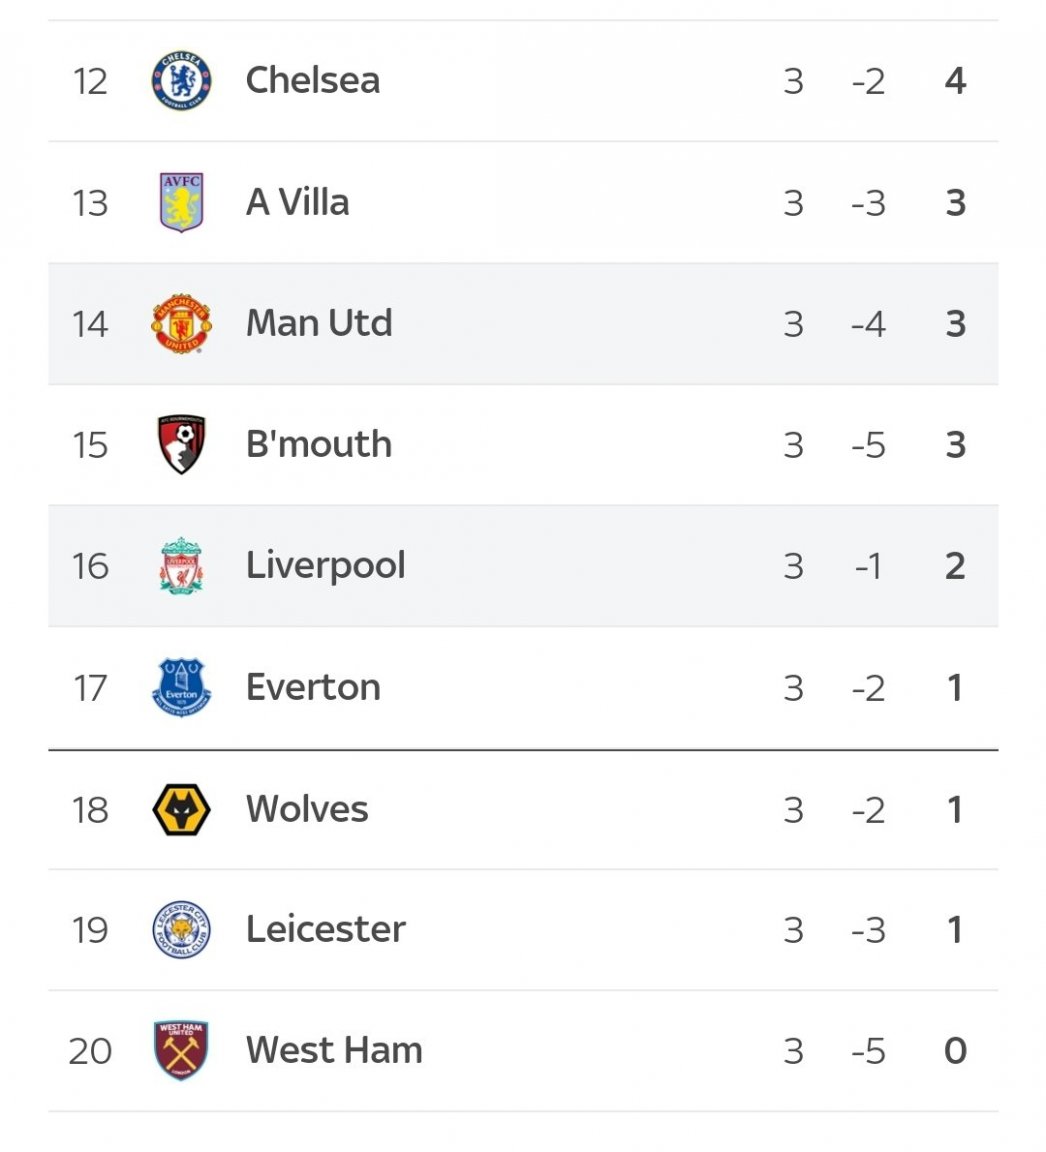The image size is (1046, 1152).
Task: Tap the West Ham hammers crest
Action: coord(181,1051)
